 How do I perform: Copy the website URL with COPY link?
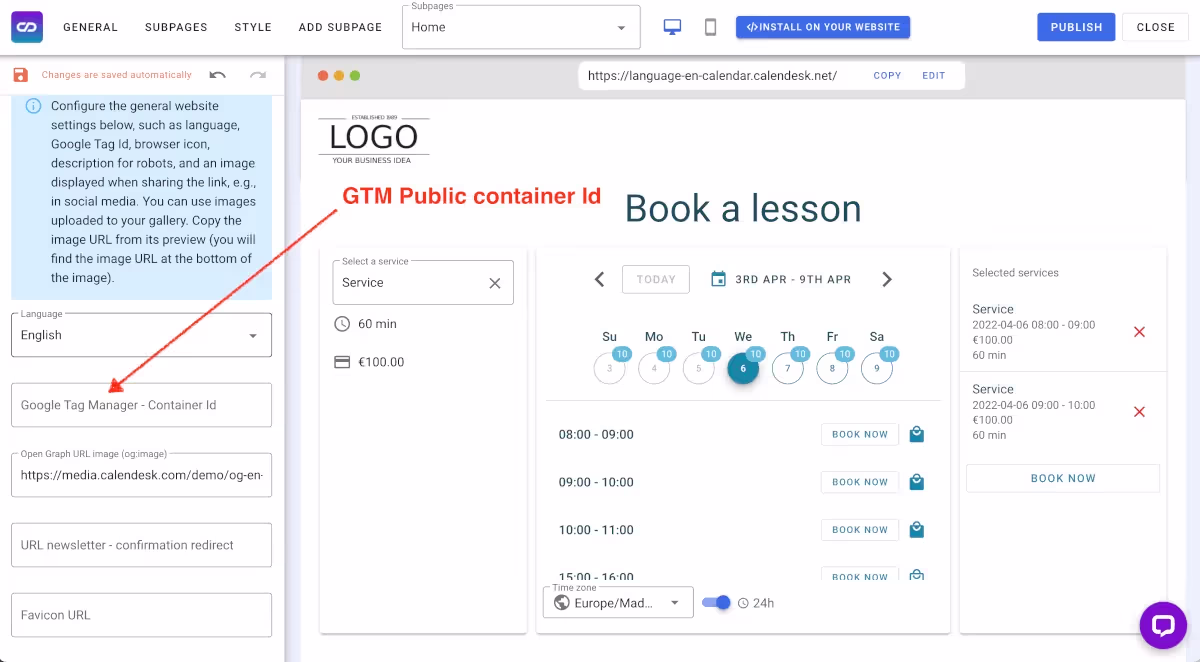tap(886, 75)
